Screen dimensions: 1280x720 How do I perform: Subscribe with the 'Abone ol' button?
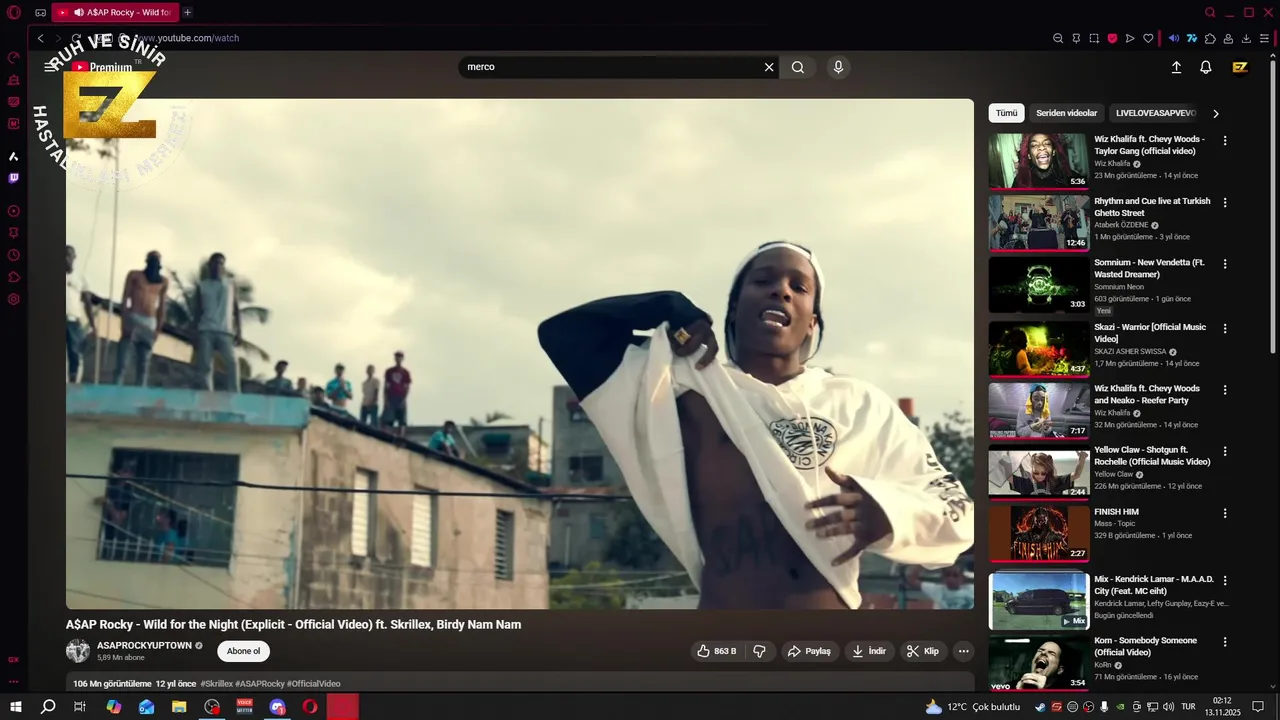243,651
